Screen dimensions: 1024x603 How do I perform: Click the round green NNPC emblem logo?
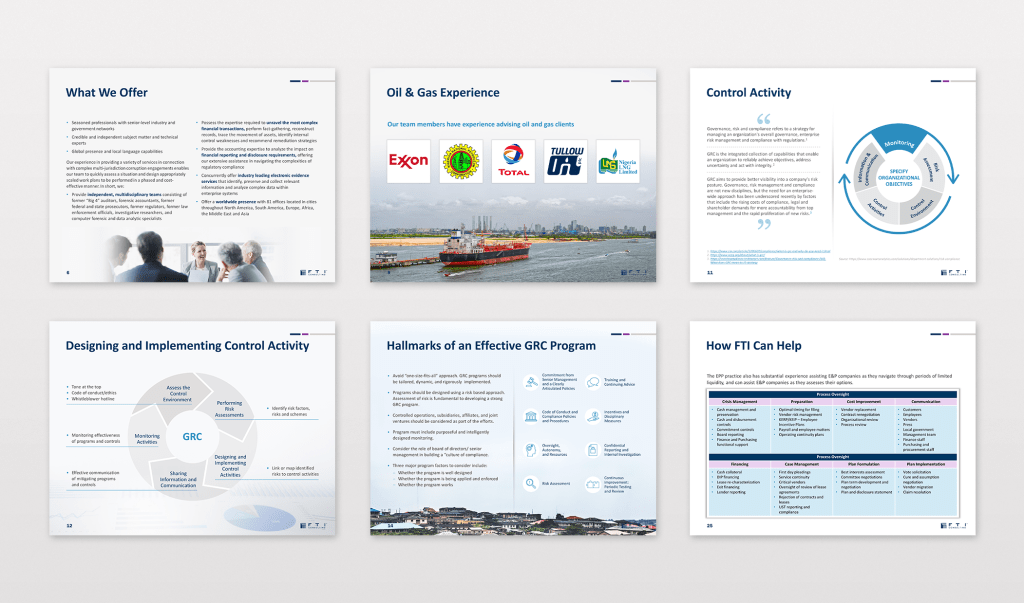click(x=461, y=161)
